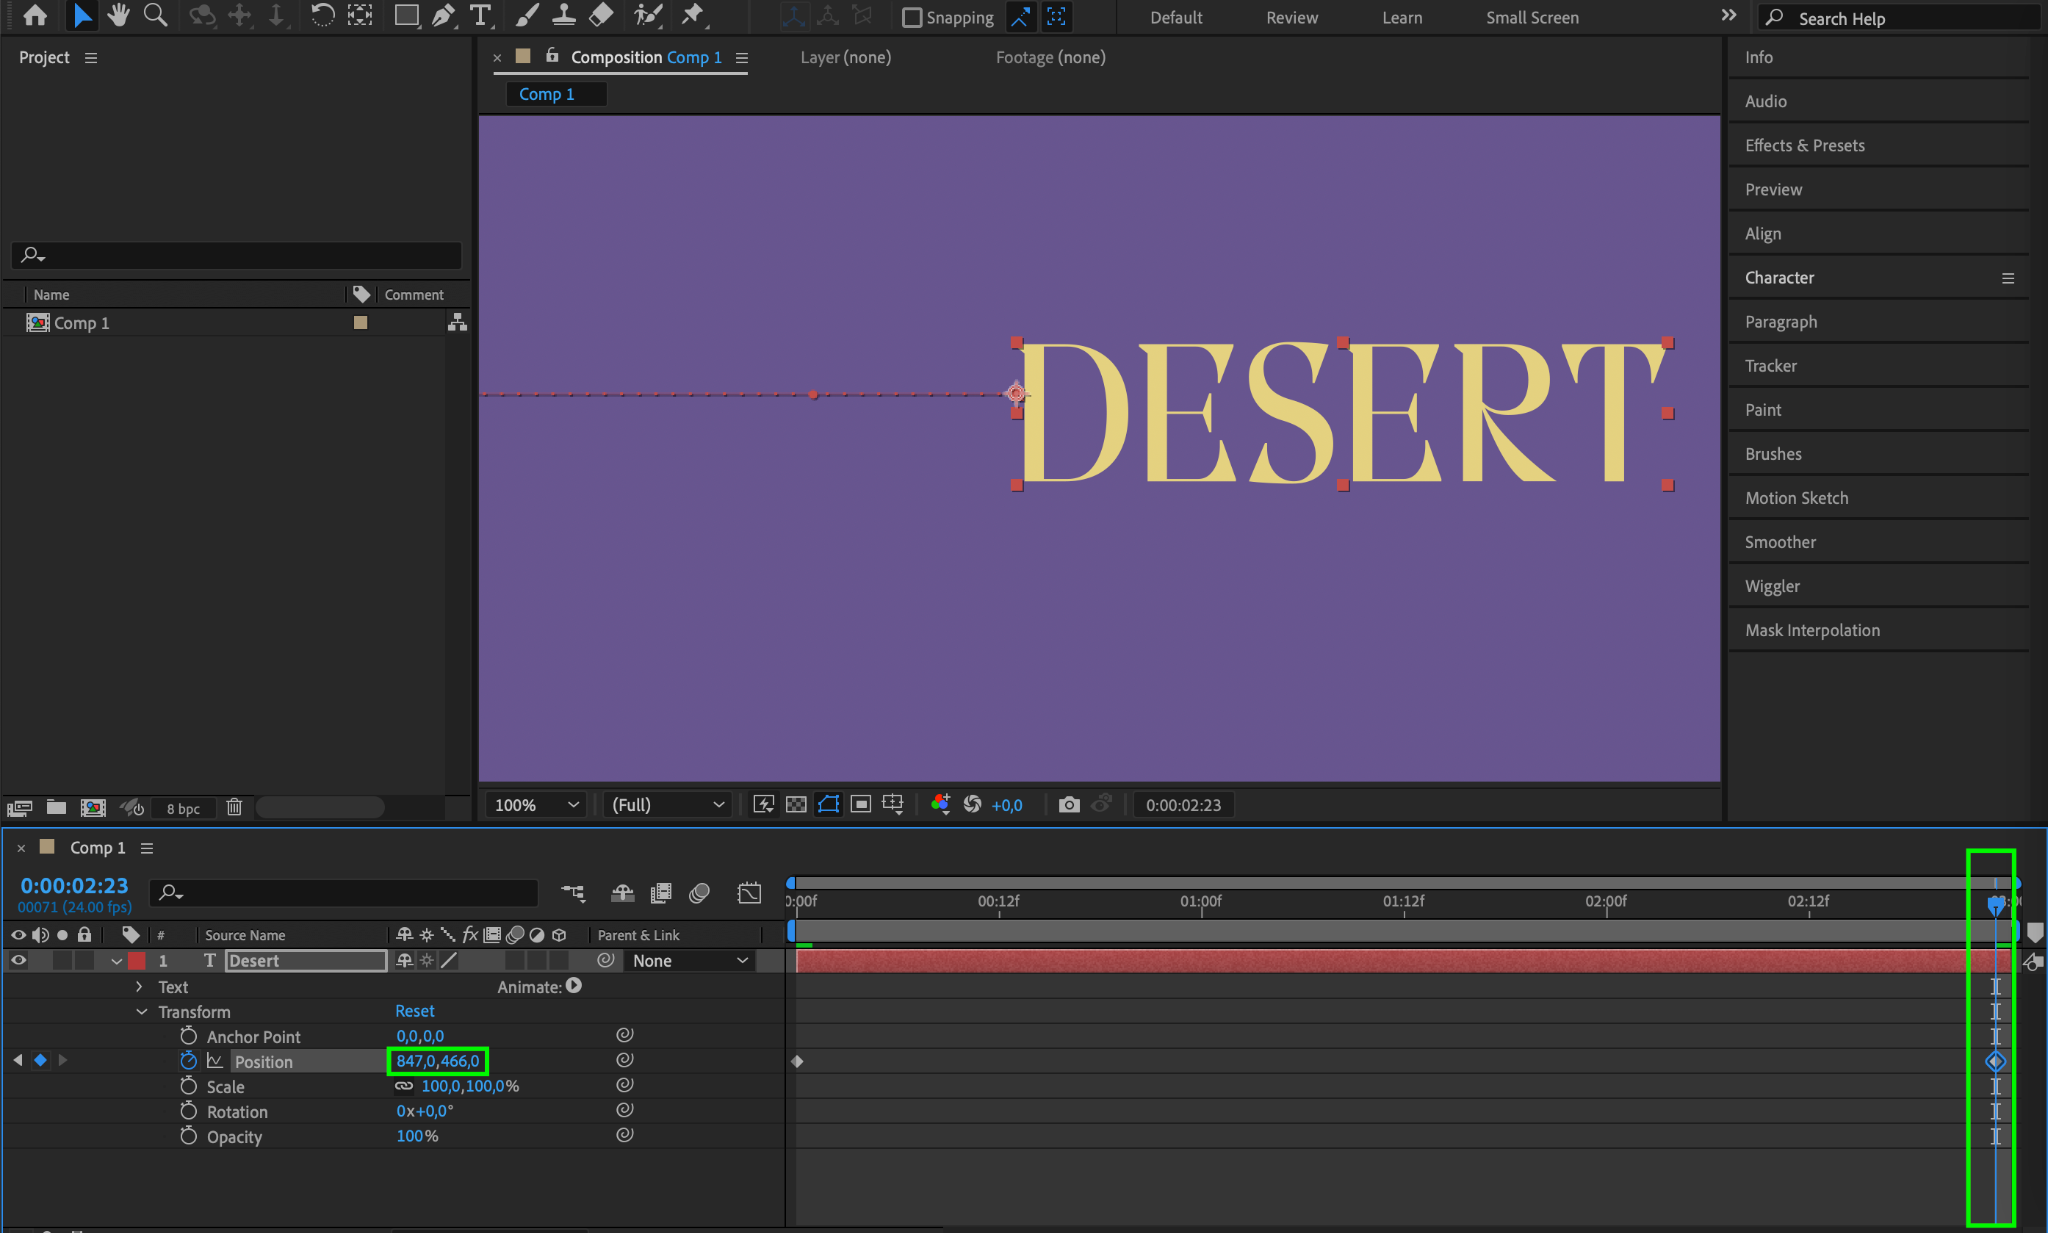Select the Puppet Pin tool
The width and height of the screenshot is (2048, 1233).
(x=692, y=15)
